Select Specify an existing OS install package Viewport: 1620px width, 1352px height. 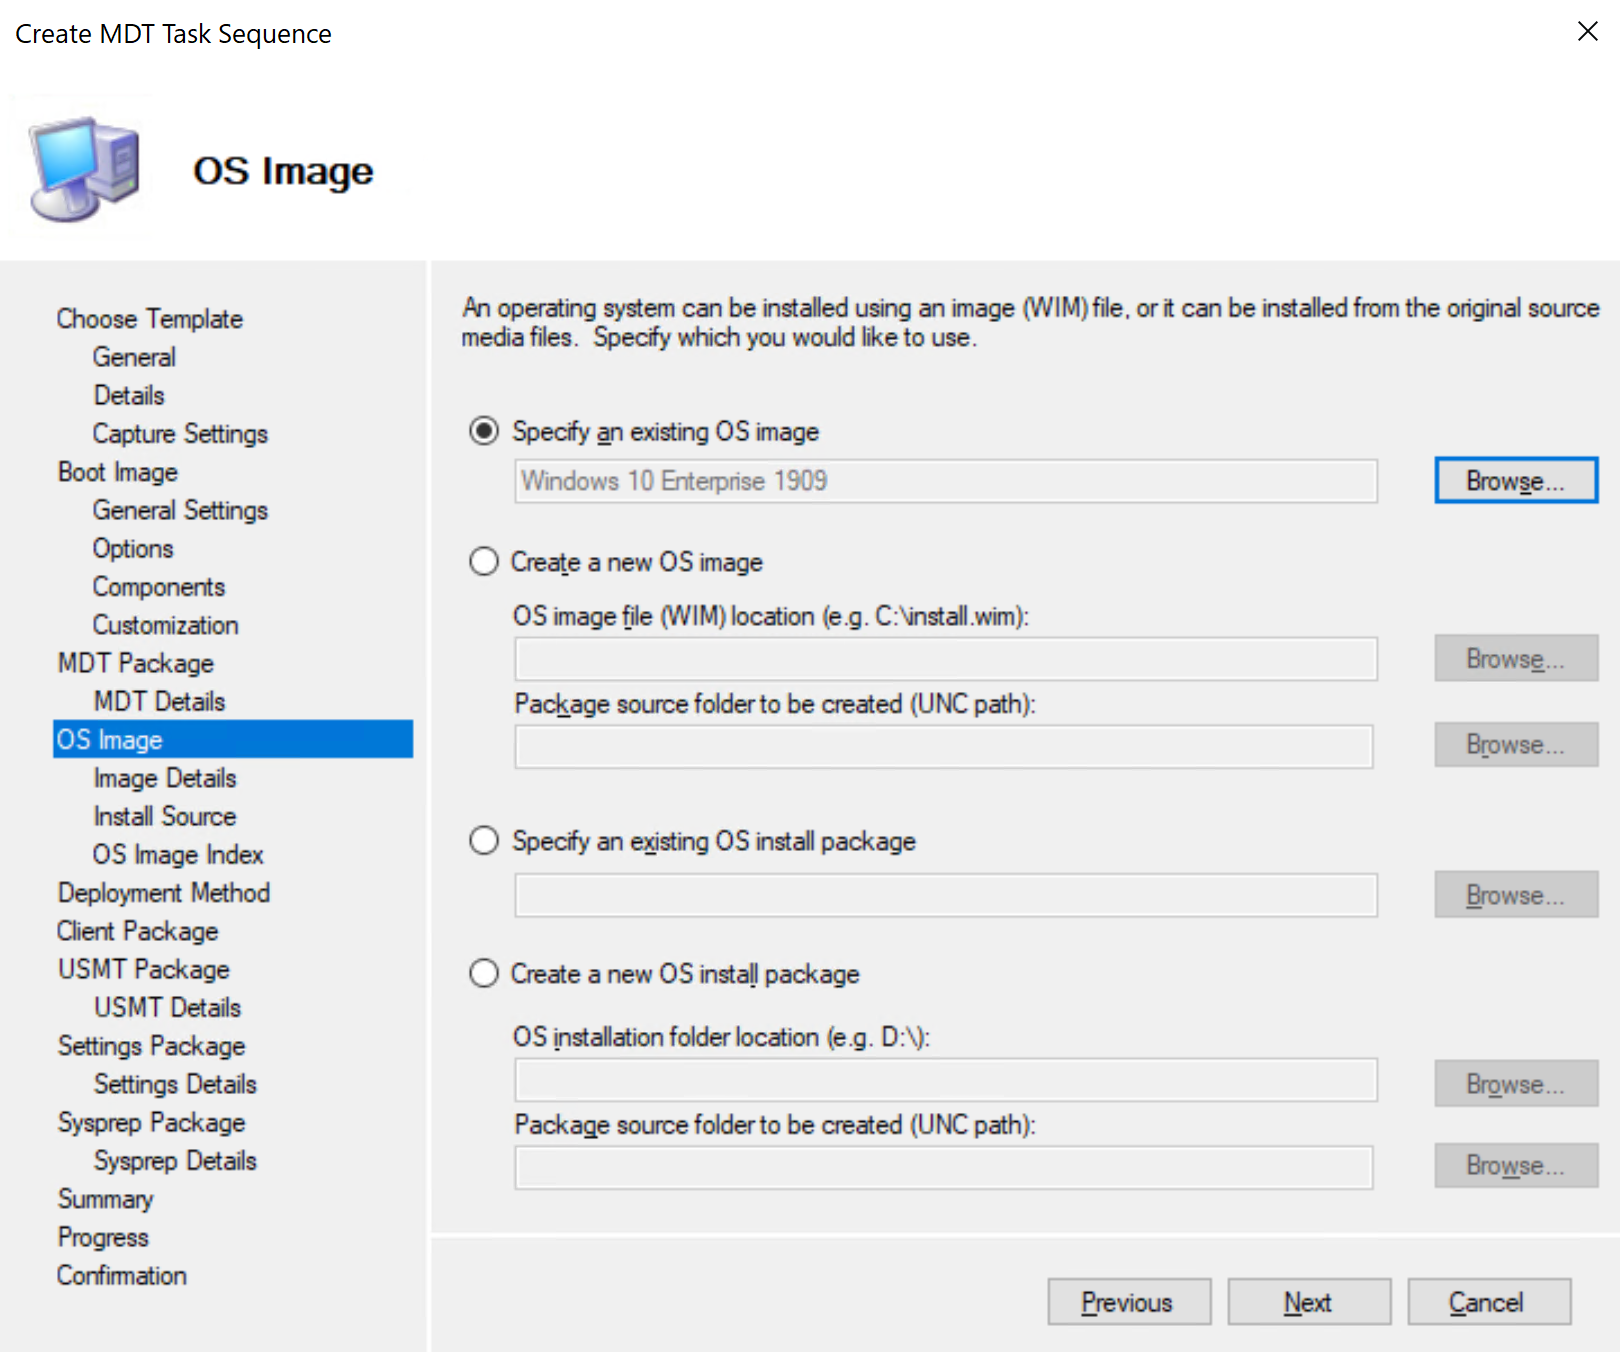[x=484, y=841]
